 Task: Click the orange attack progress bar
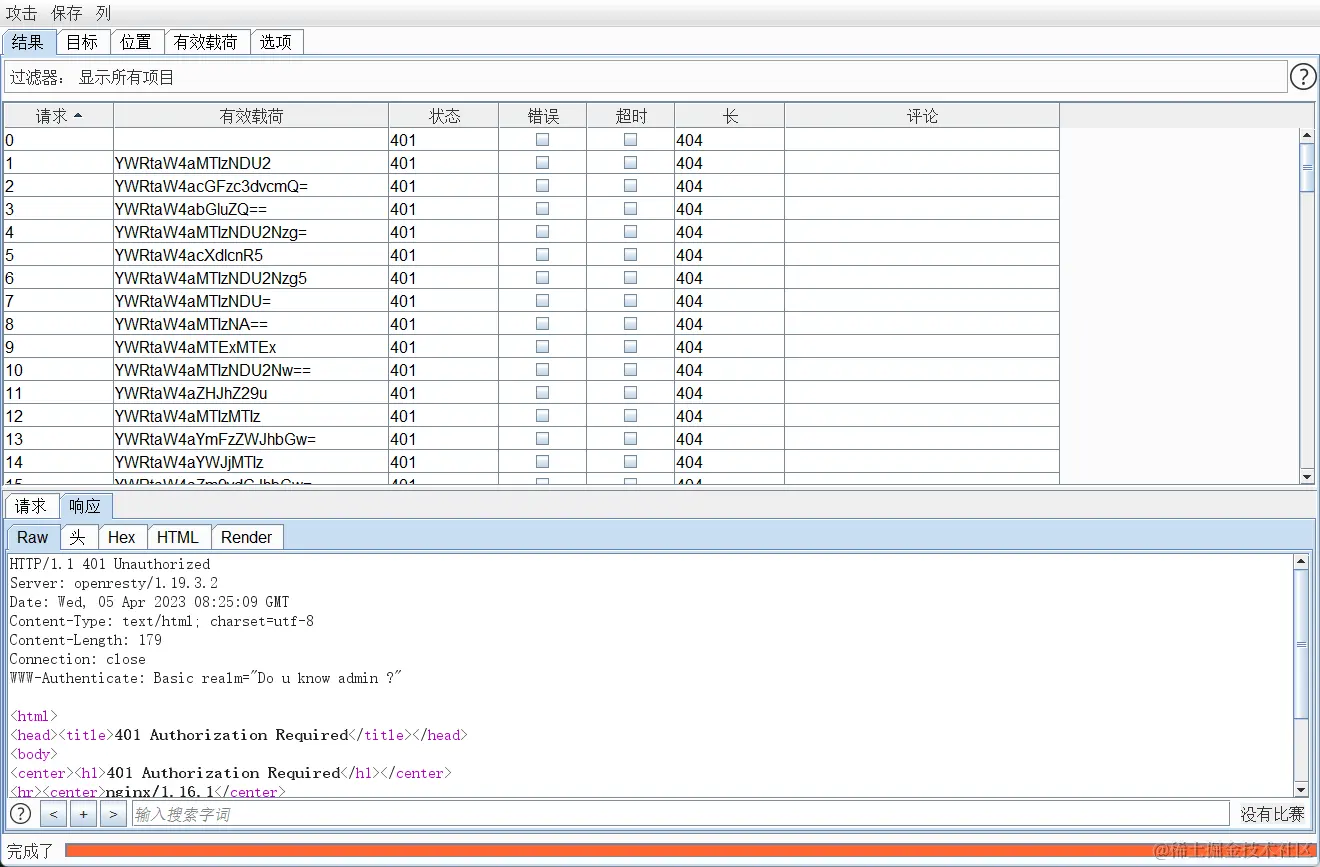pyautogui.click(x=689, y=851)
